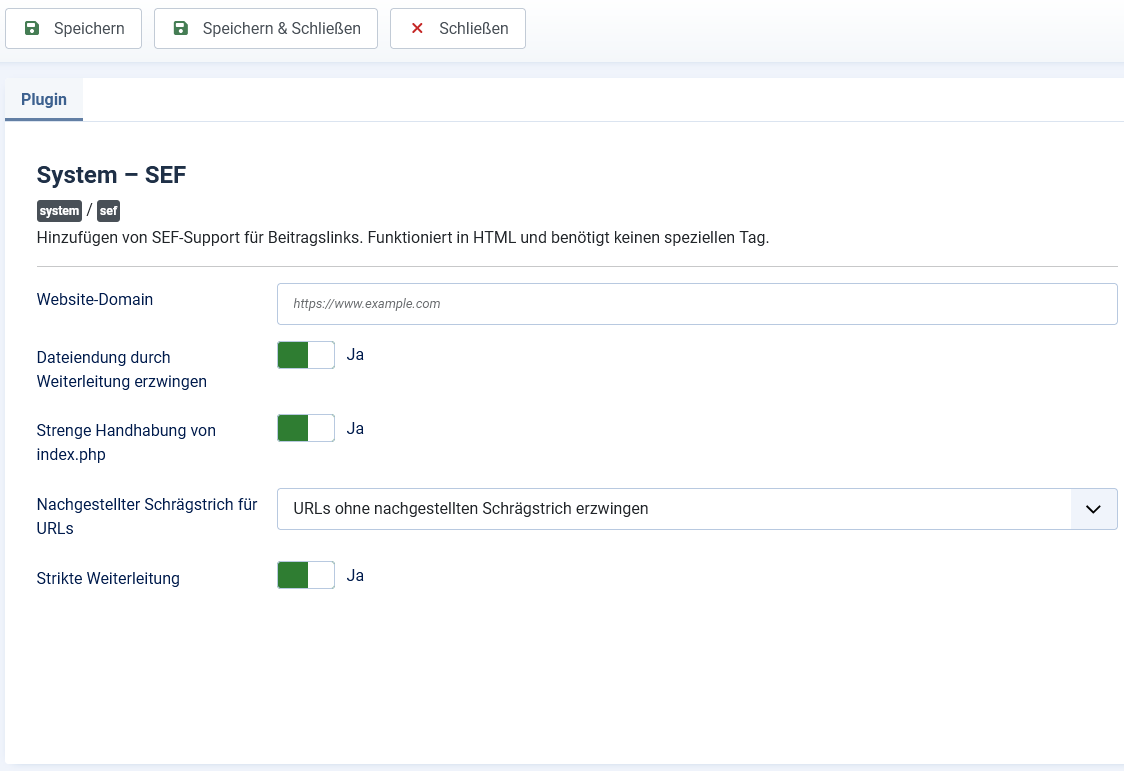
Task: Select the System – SEF heading
Action: pyautogui.click(x=111, y=175)
